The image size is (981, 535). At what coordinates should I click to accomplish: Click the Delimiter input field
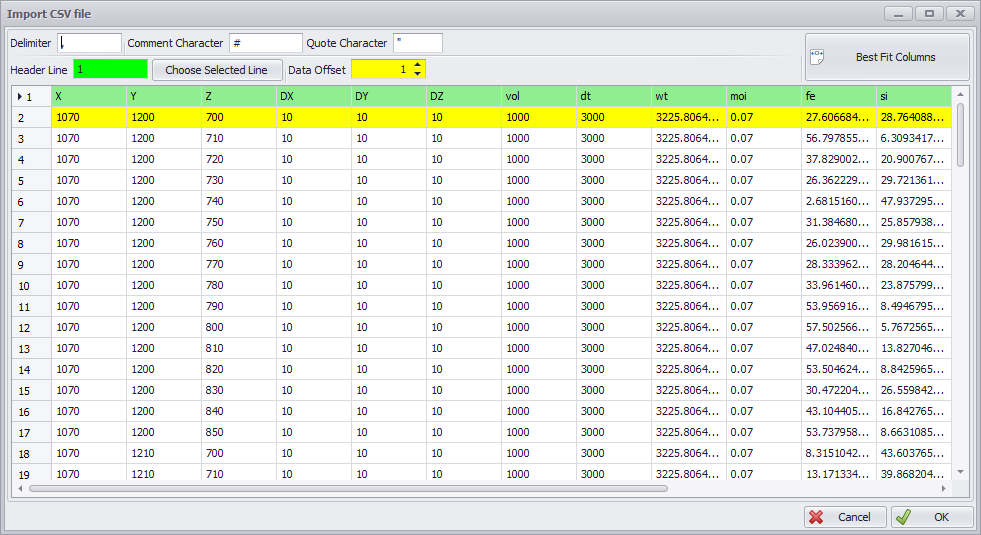point(89,43)
